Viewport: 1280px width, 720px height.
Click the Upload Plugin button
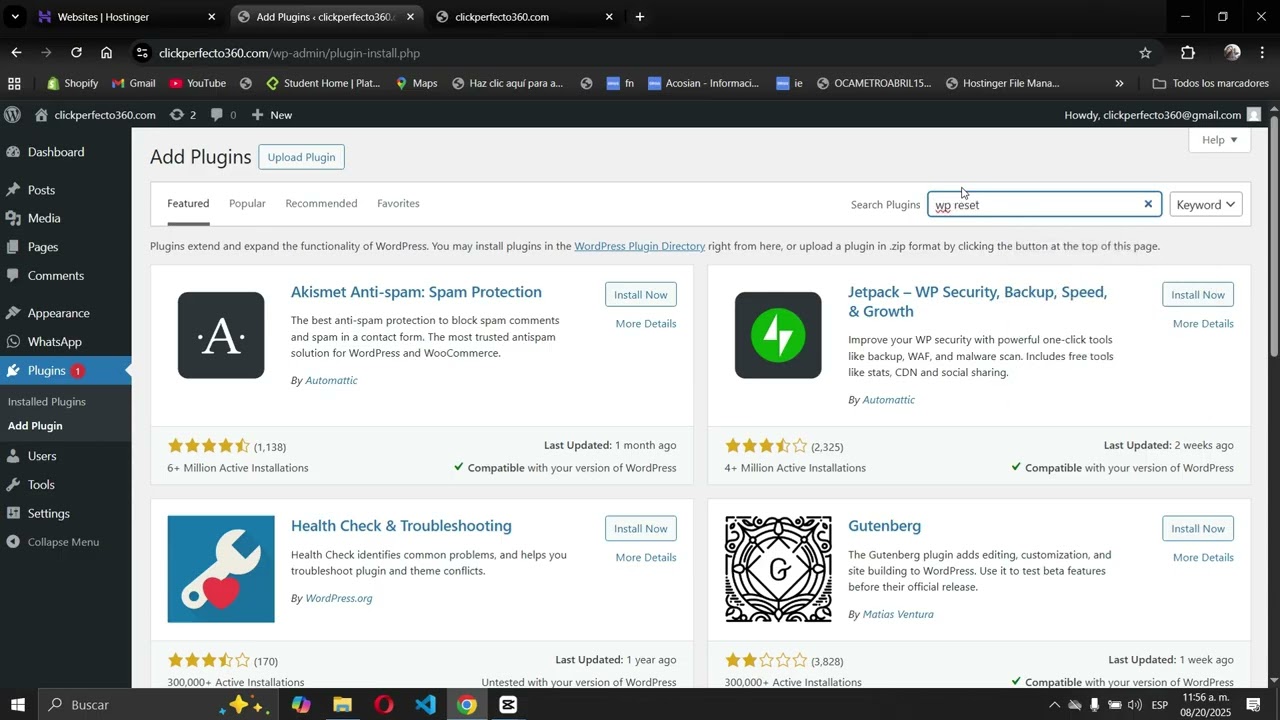coord(301,157)
